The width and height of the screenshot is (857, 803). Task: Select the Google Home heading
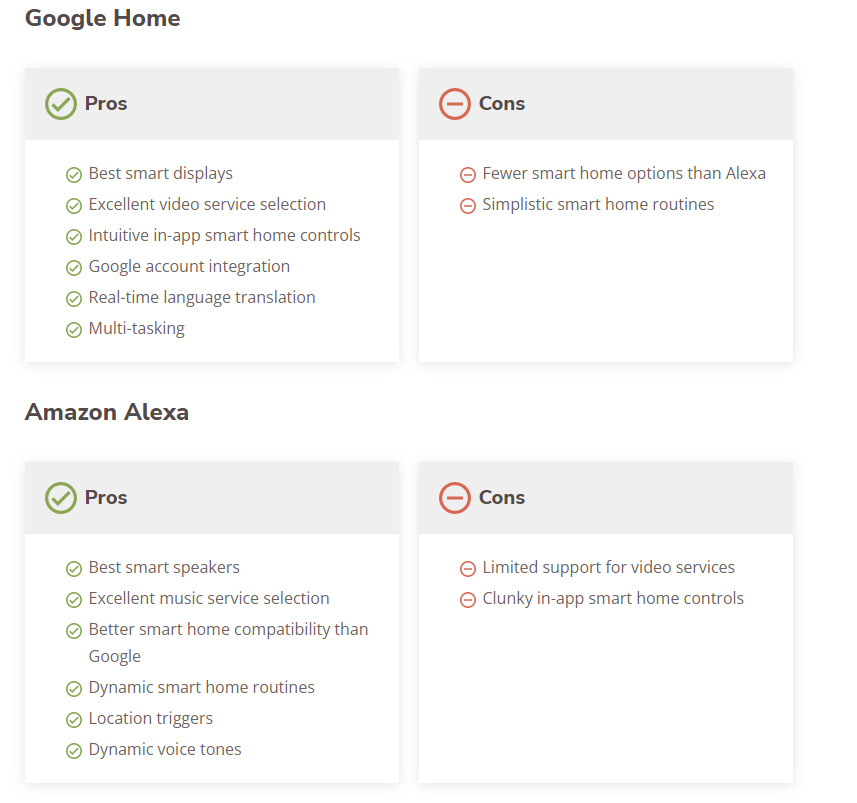[x=103, y=18]
